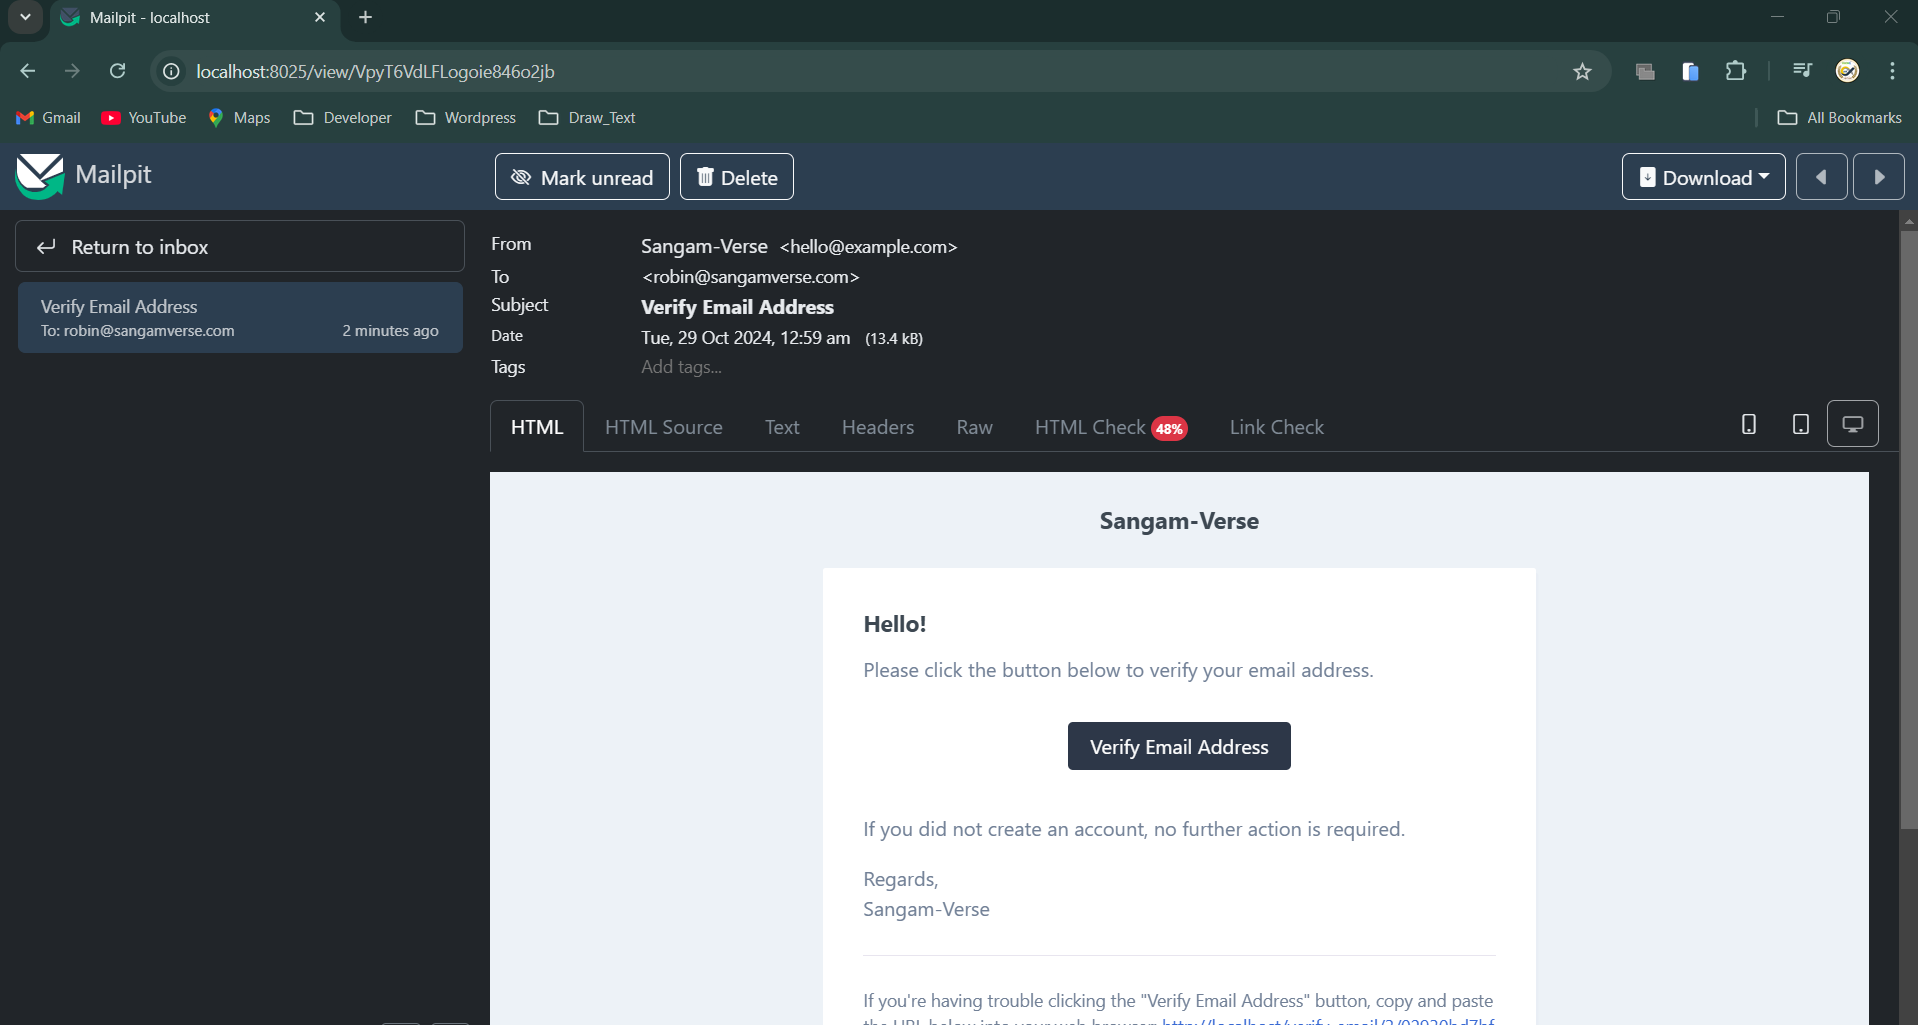Screen dimensions: 1918x1025
Task: Select the tablet preview icon
Action: [x=1800, y=424]
